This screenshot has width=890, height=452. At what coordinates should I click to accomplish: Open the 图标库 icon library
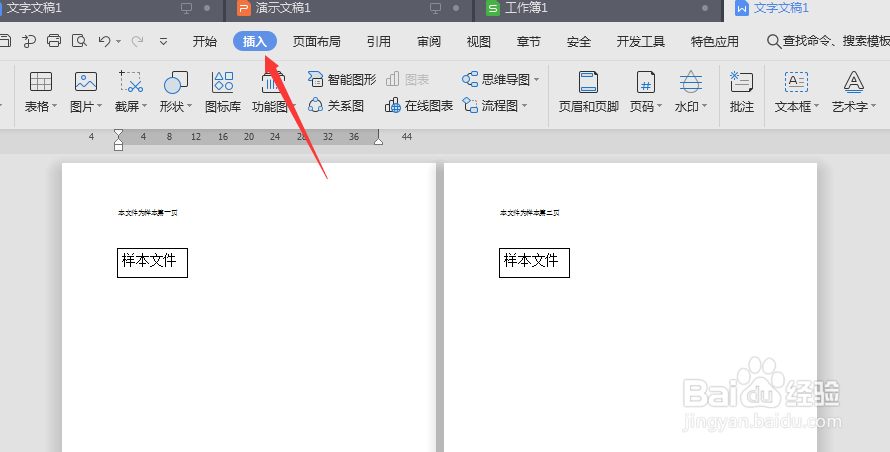point(223,91)
